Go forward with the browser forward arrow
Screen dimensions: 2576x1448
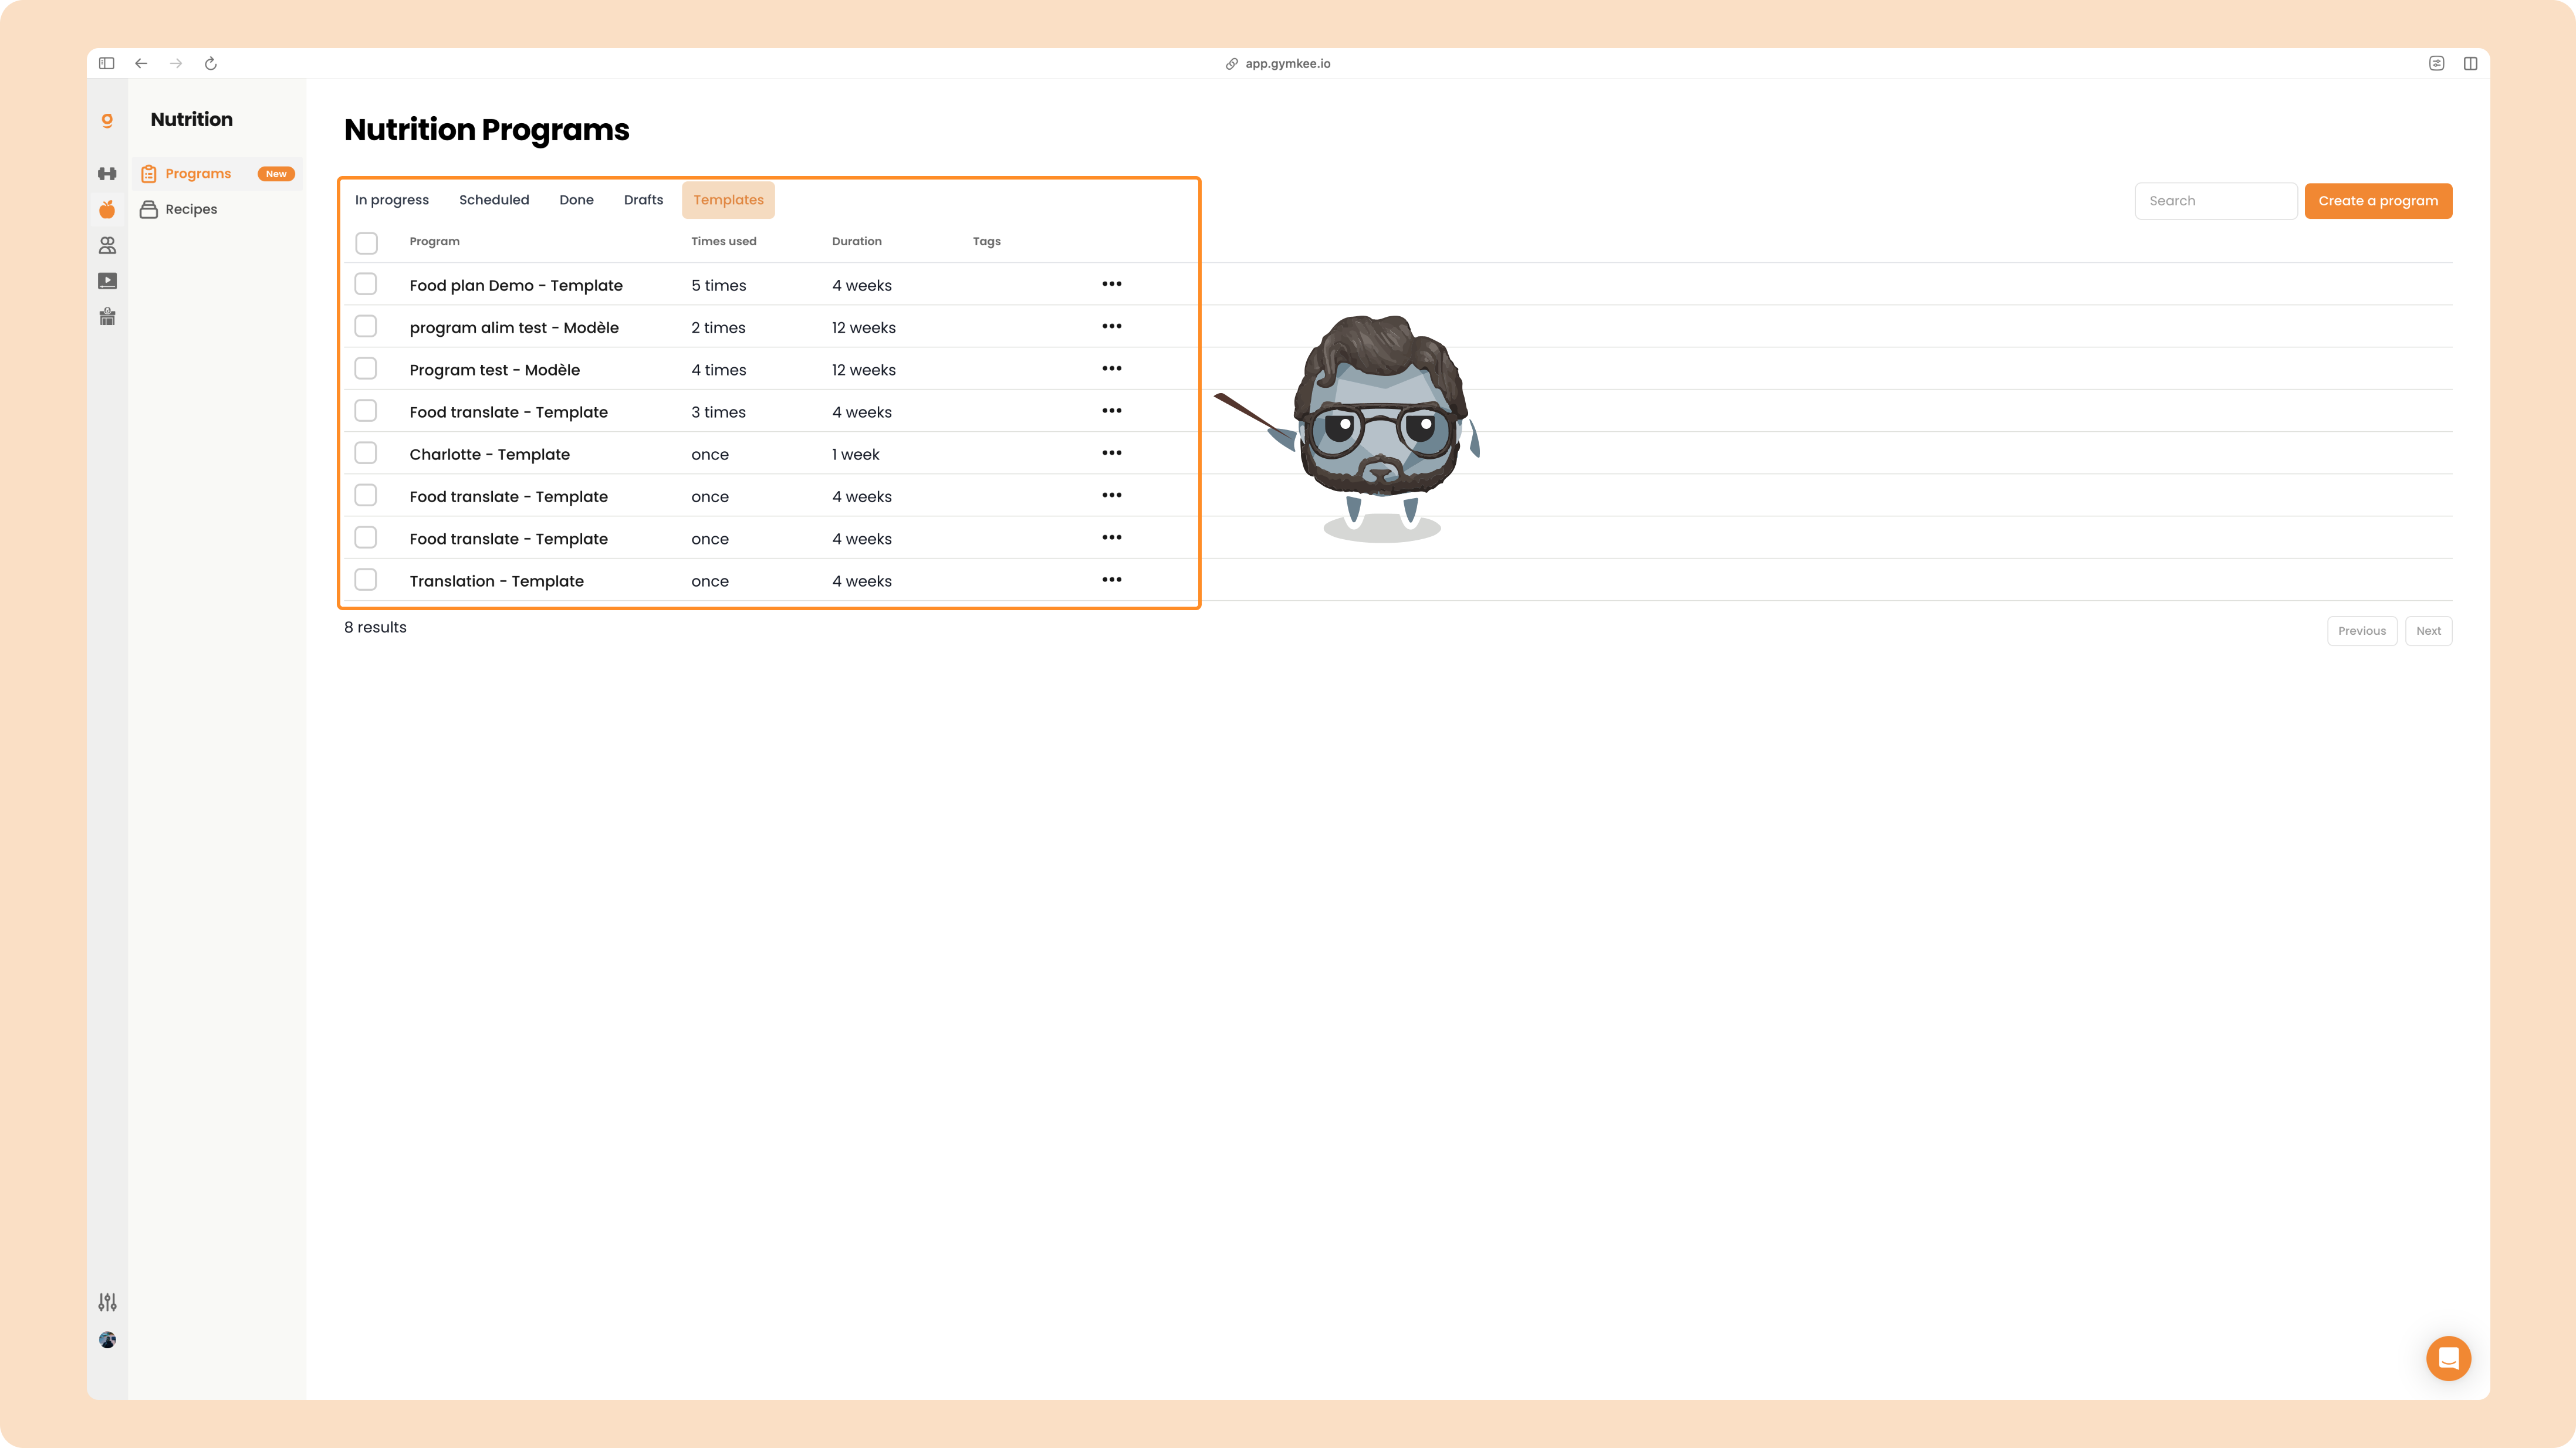click(176, 63)
